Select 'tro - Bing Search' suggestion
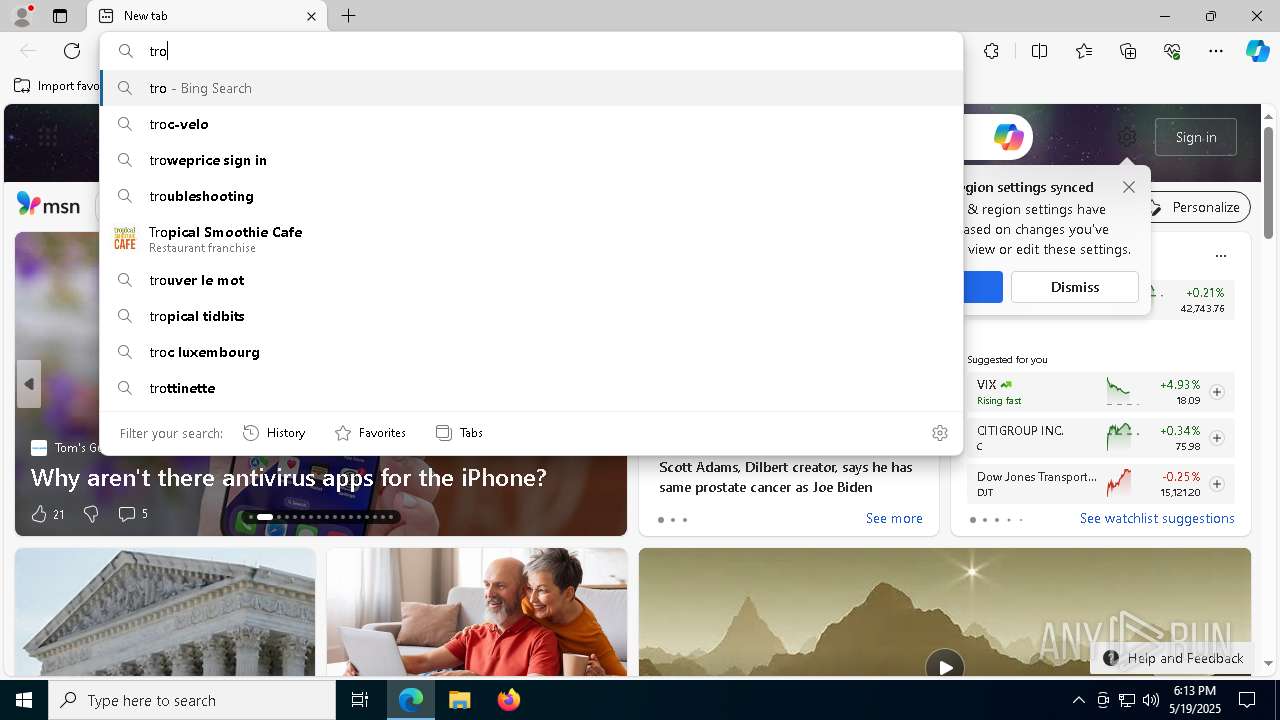This screenshot has width=1280, height=720. click(x=531, y=88)
